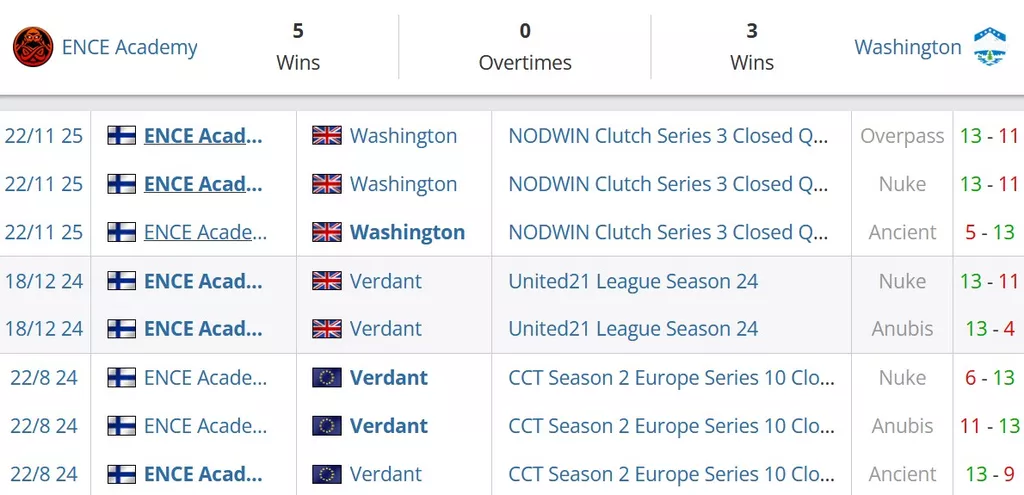The height and width of the screenshot is (495, 1024).
Task: Click the Washington team logo in header
Action: (x=990, y=47)
